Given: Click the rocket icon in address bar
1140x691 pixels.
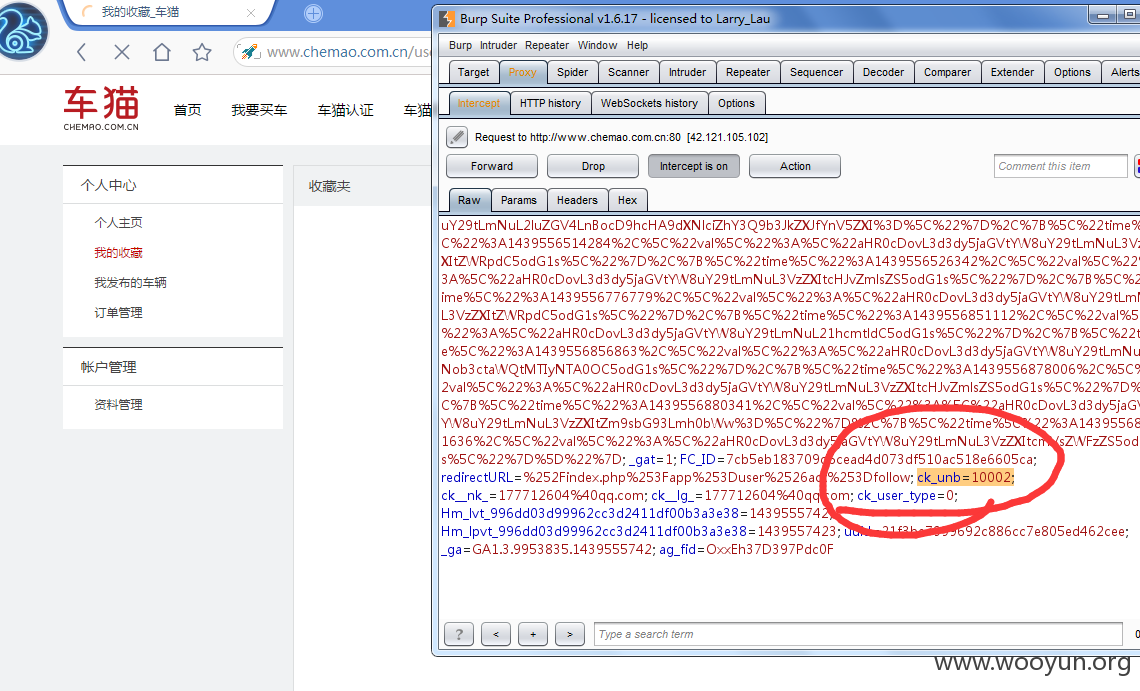Looking at the screenshot, I should 250,52.
